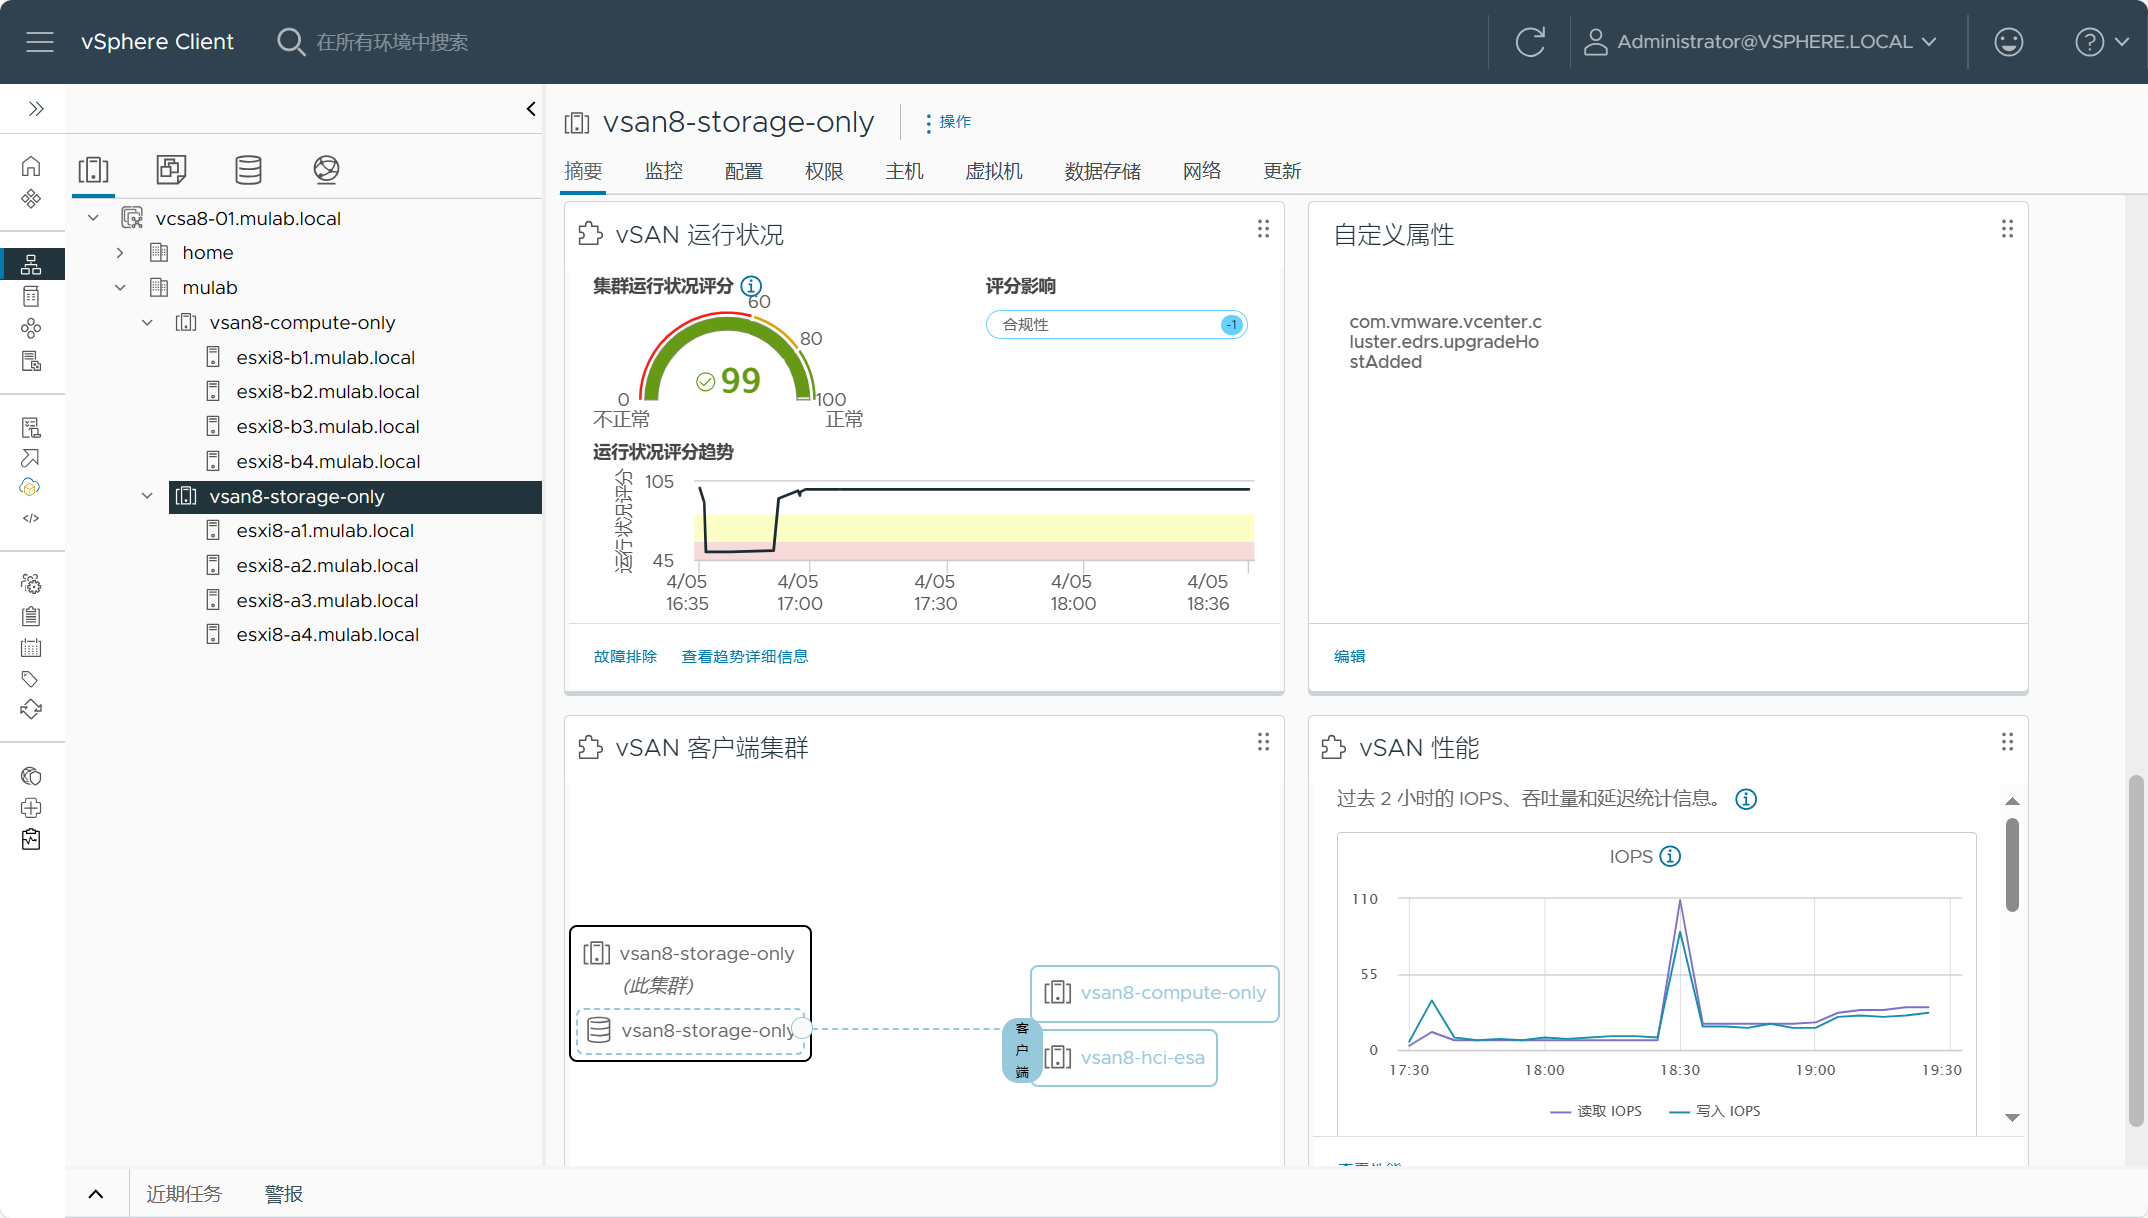The height and width of the screenshot is (1218, 2148).
Task: Select the Inventory hierarchy sidebar icon
Action: pyautogui.click(x=31, y=264)
